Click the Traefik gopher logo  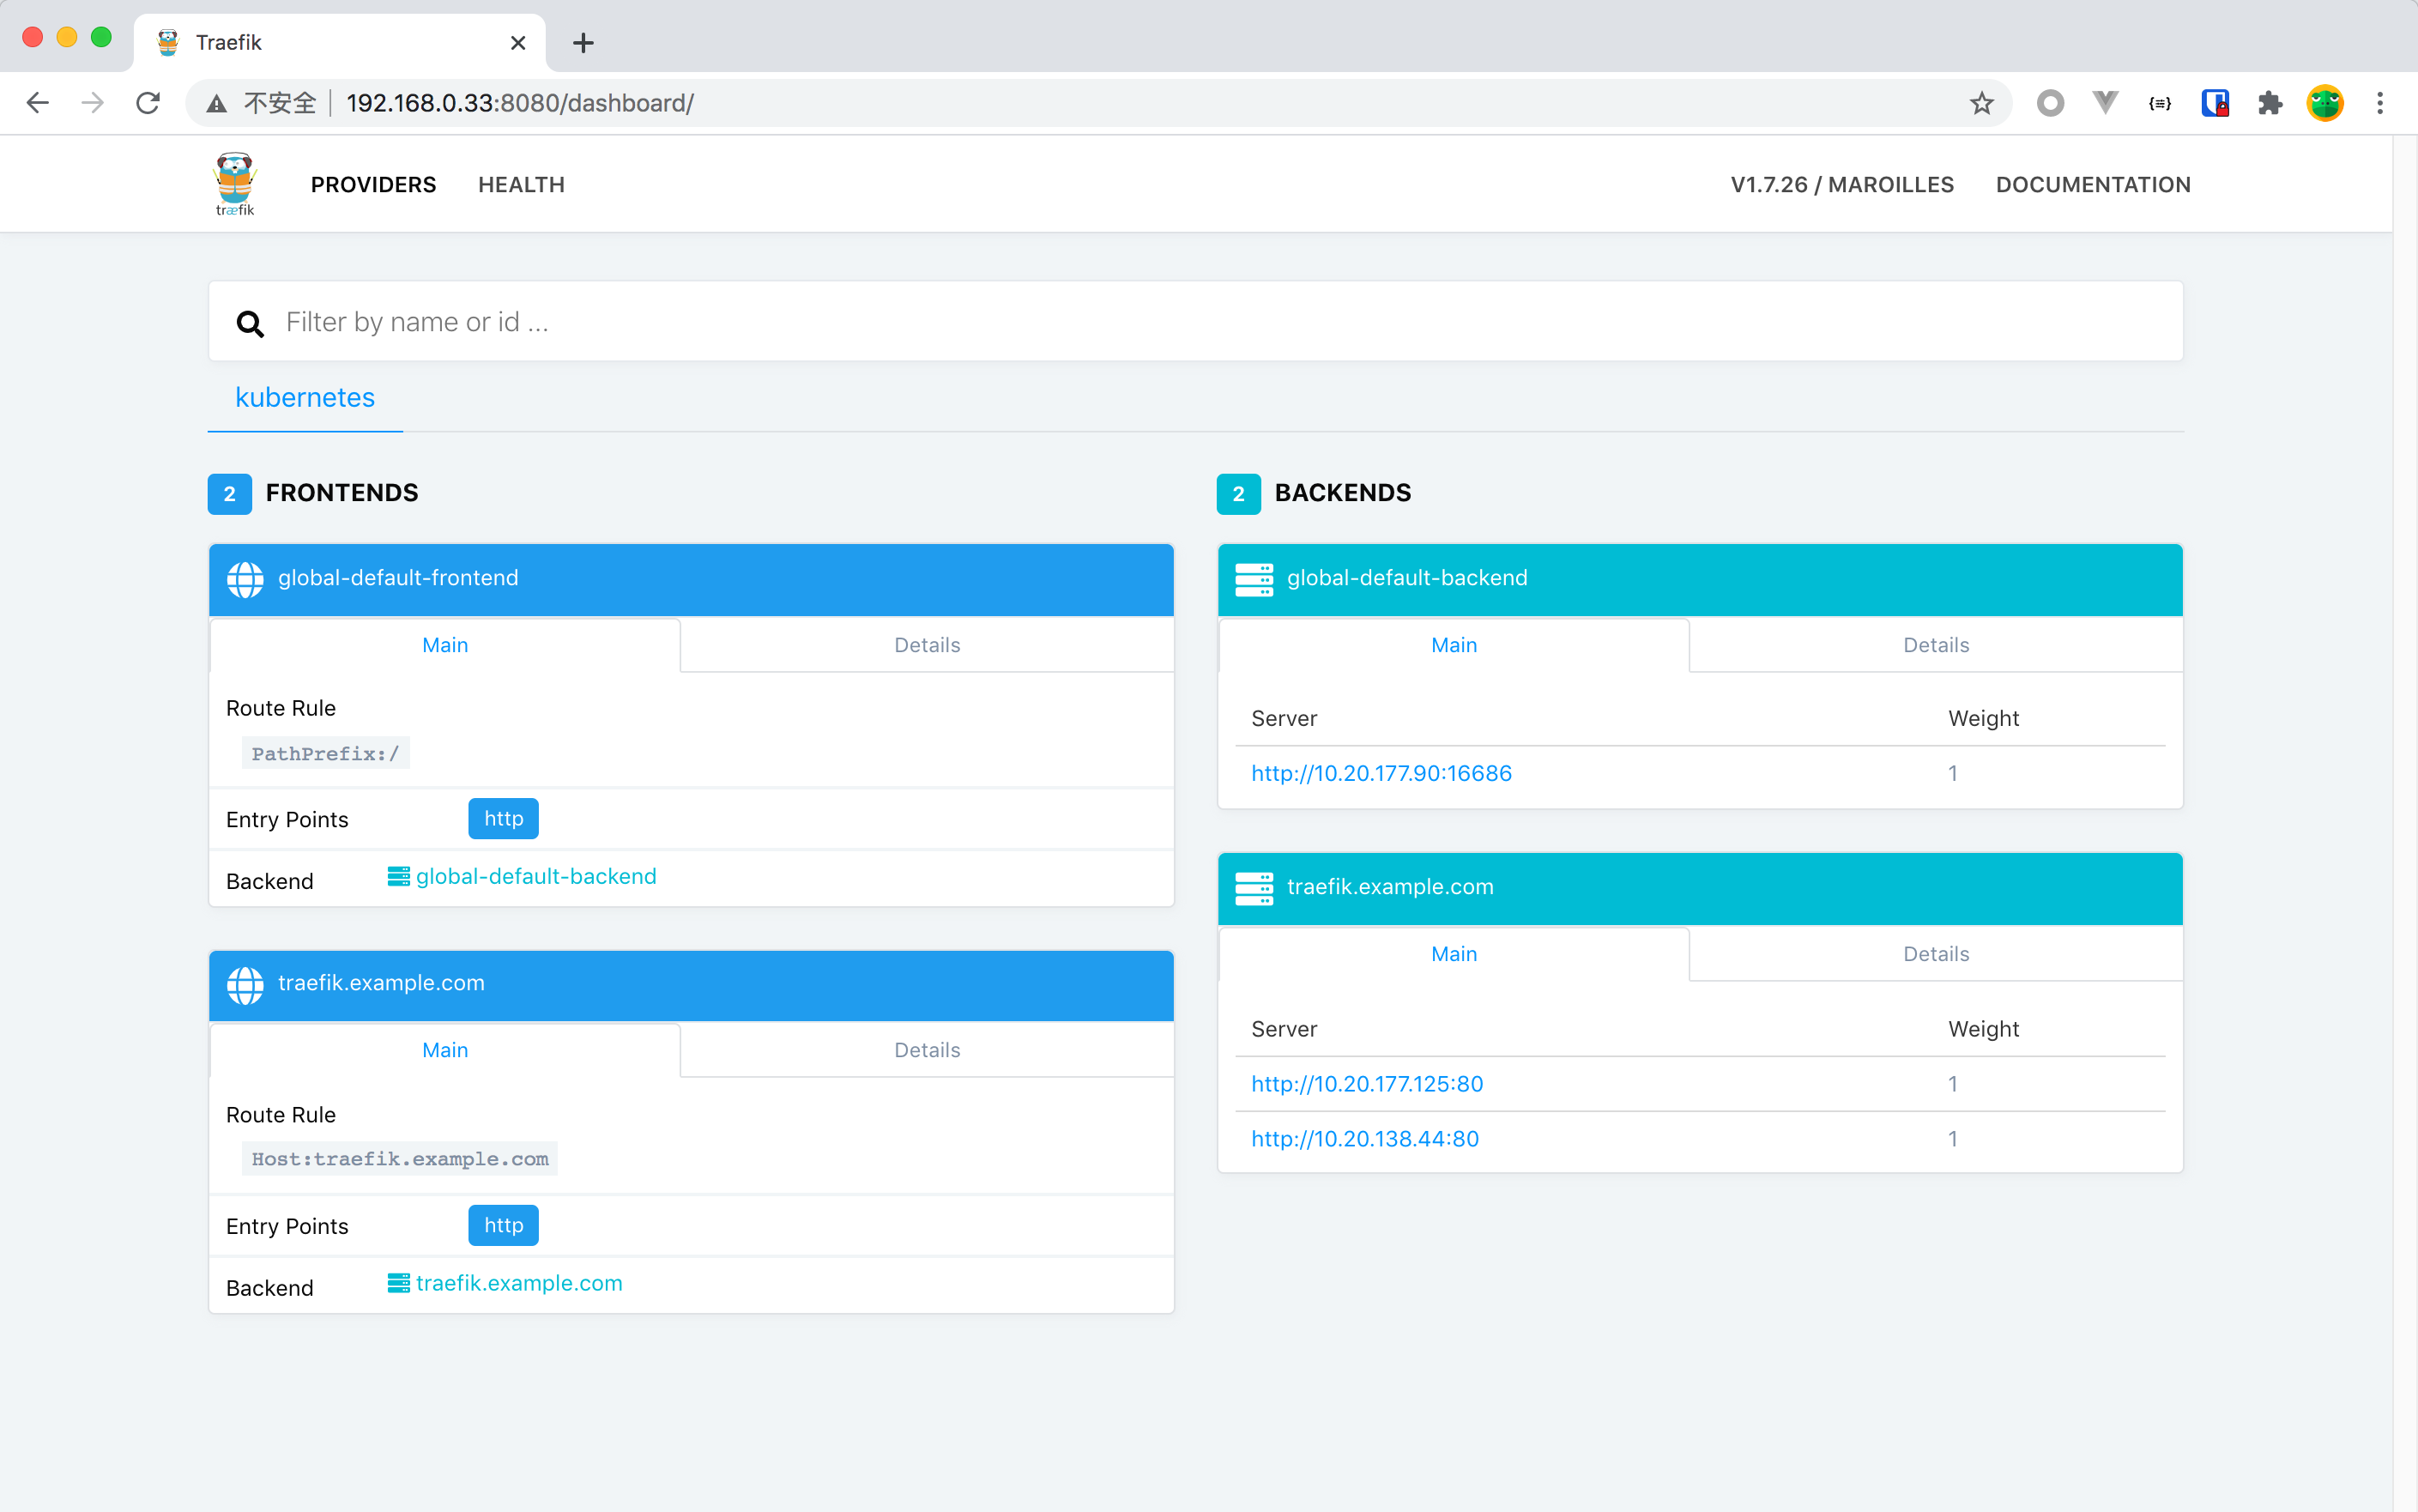coord(235,183)
